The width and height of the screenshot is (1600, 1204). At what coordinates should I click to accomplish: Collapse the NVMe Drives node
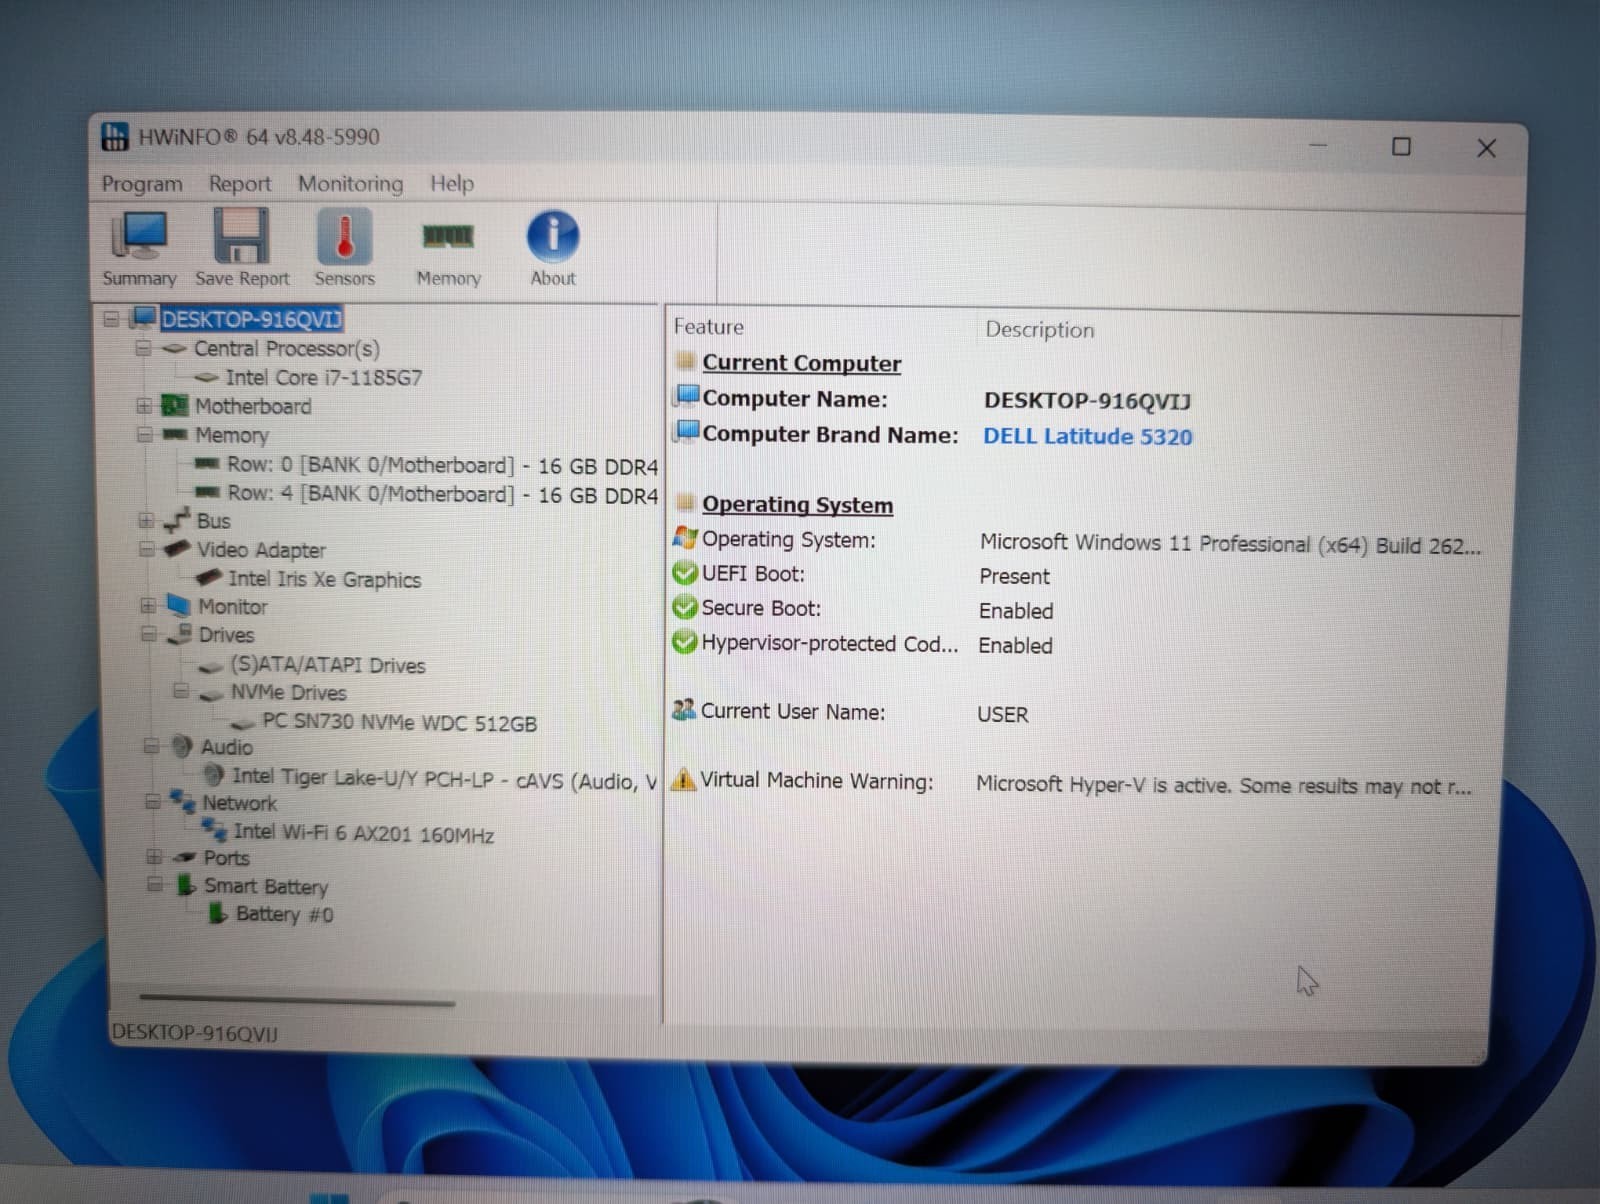(x=181, y=691)
